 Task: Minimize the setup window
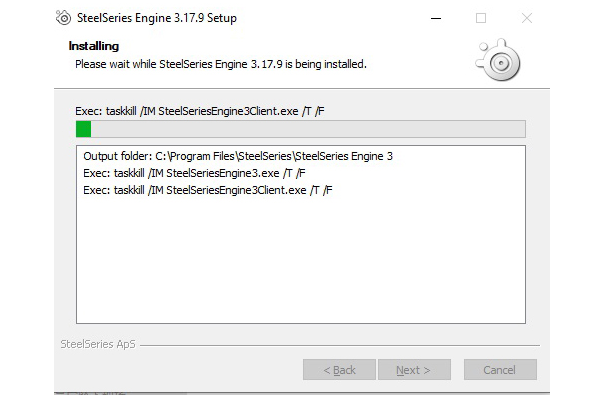coord(436,18)
